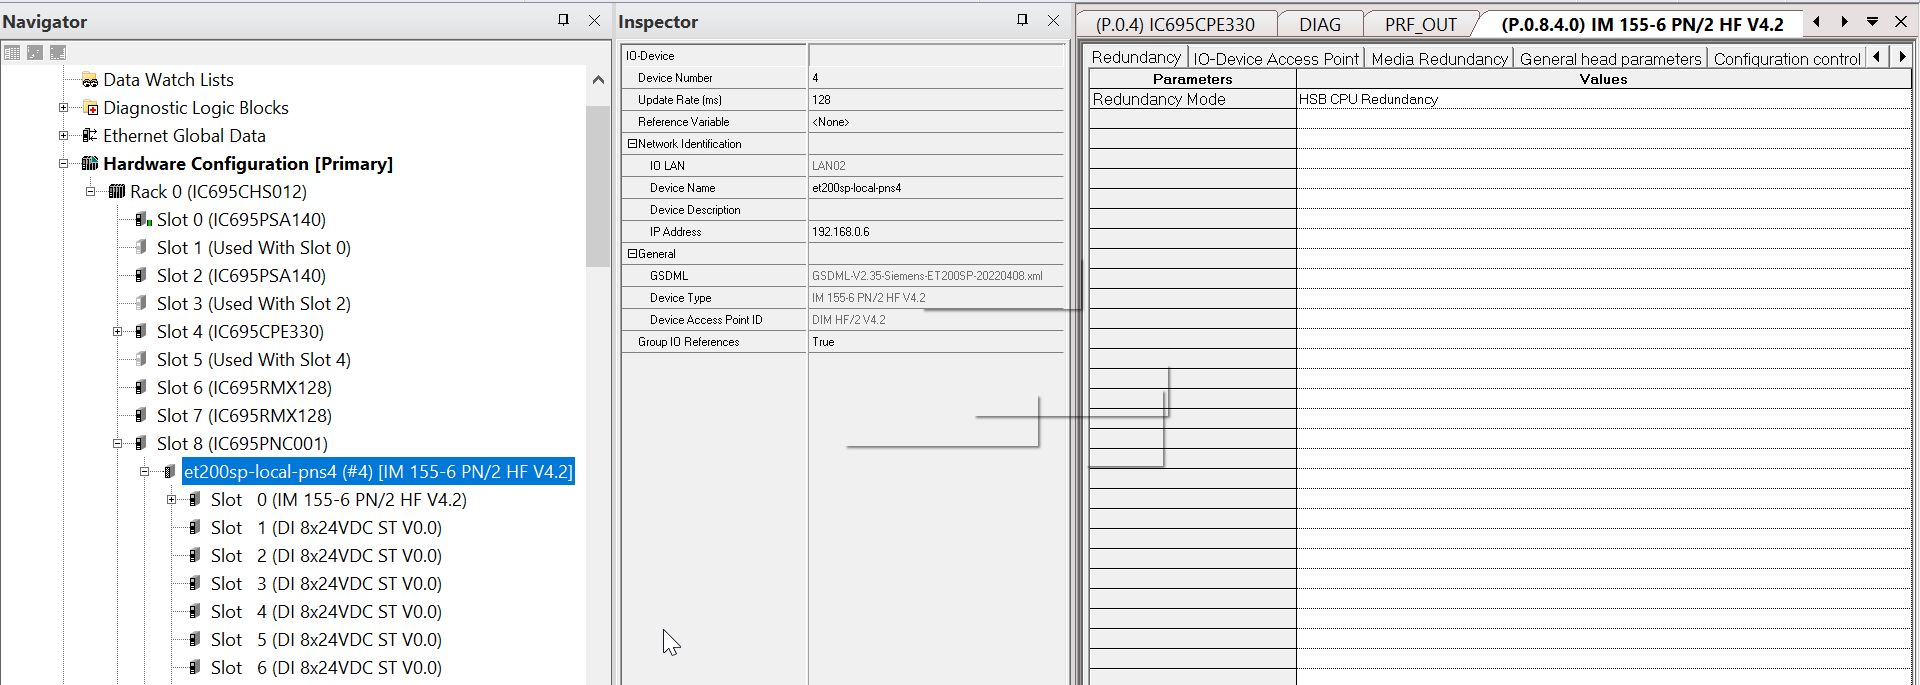Click Group IO References True value
The width and height of the screenshot is (1920, 685).
[x=936, y=342]
